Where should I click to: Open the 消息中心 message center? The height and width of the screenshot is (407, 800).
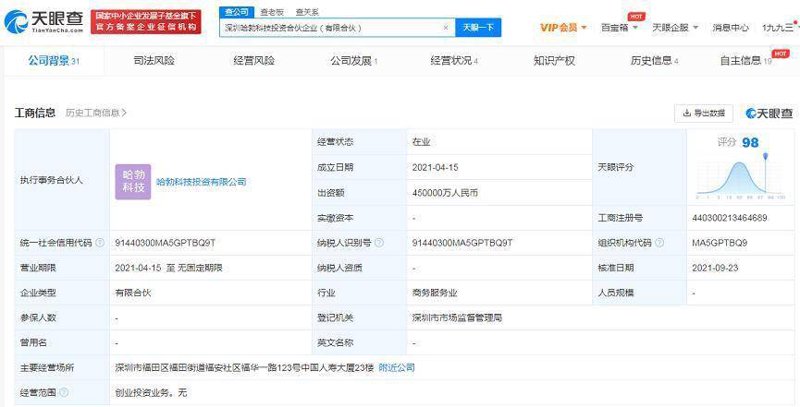(731, 28)
